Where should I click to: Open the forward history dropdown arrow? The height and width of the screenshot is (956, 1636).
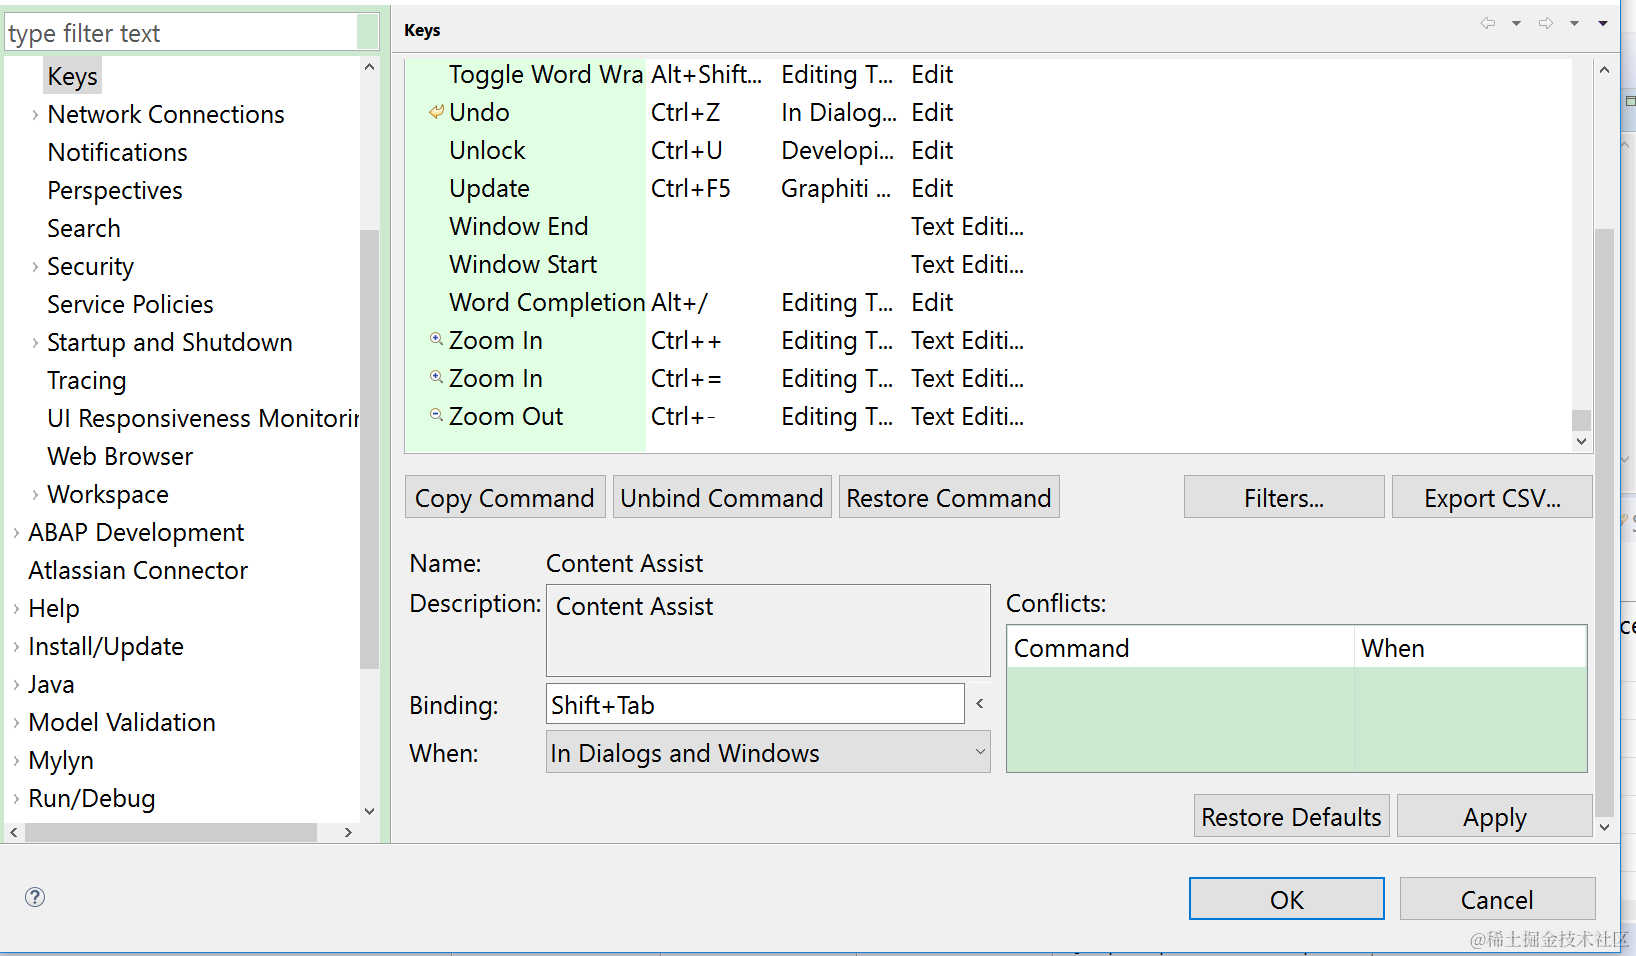pos(1574,23)
